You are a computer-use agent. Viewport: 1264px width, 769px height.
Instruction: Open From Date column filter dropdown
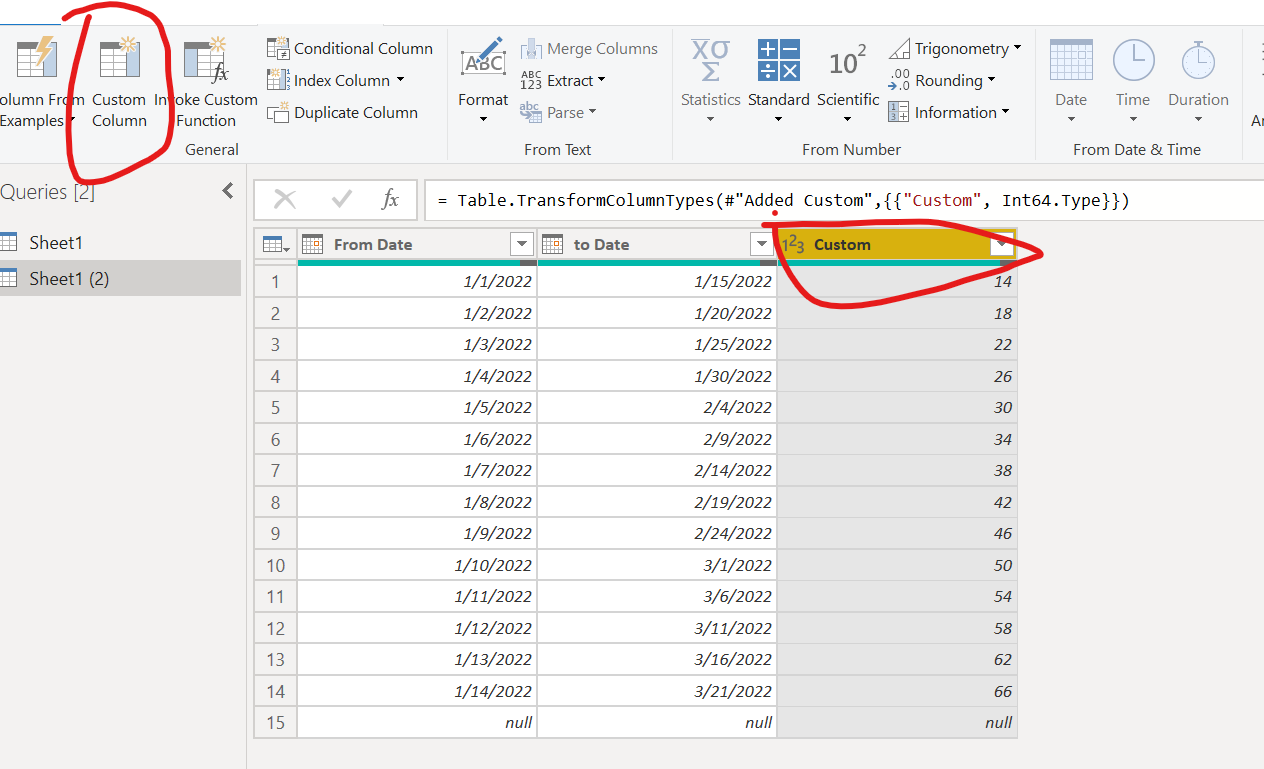tap(521, 244)
